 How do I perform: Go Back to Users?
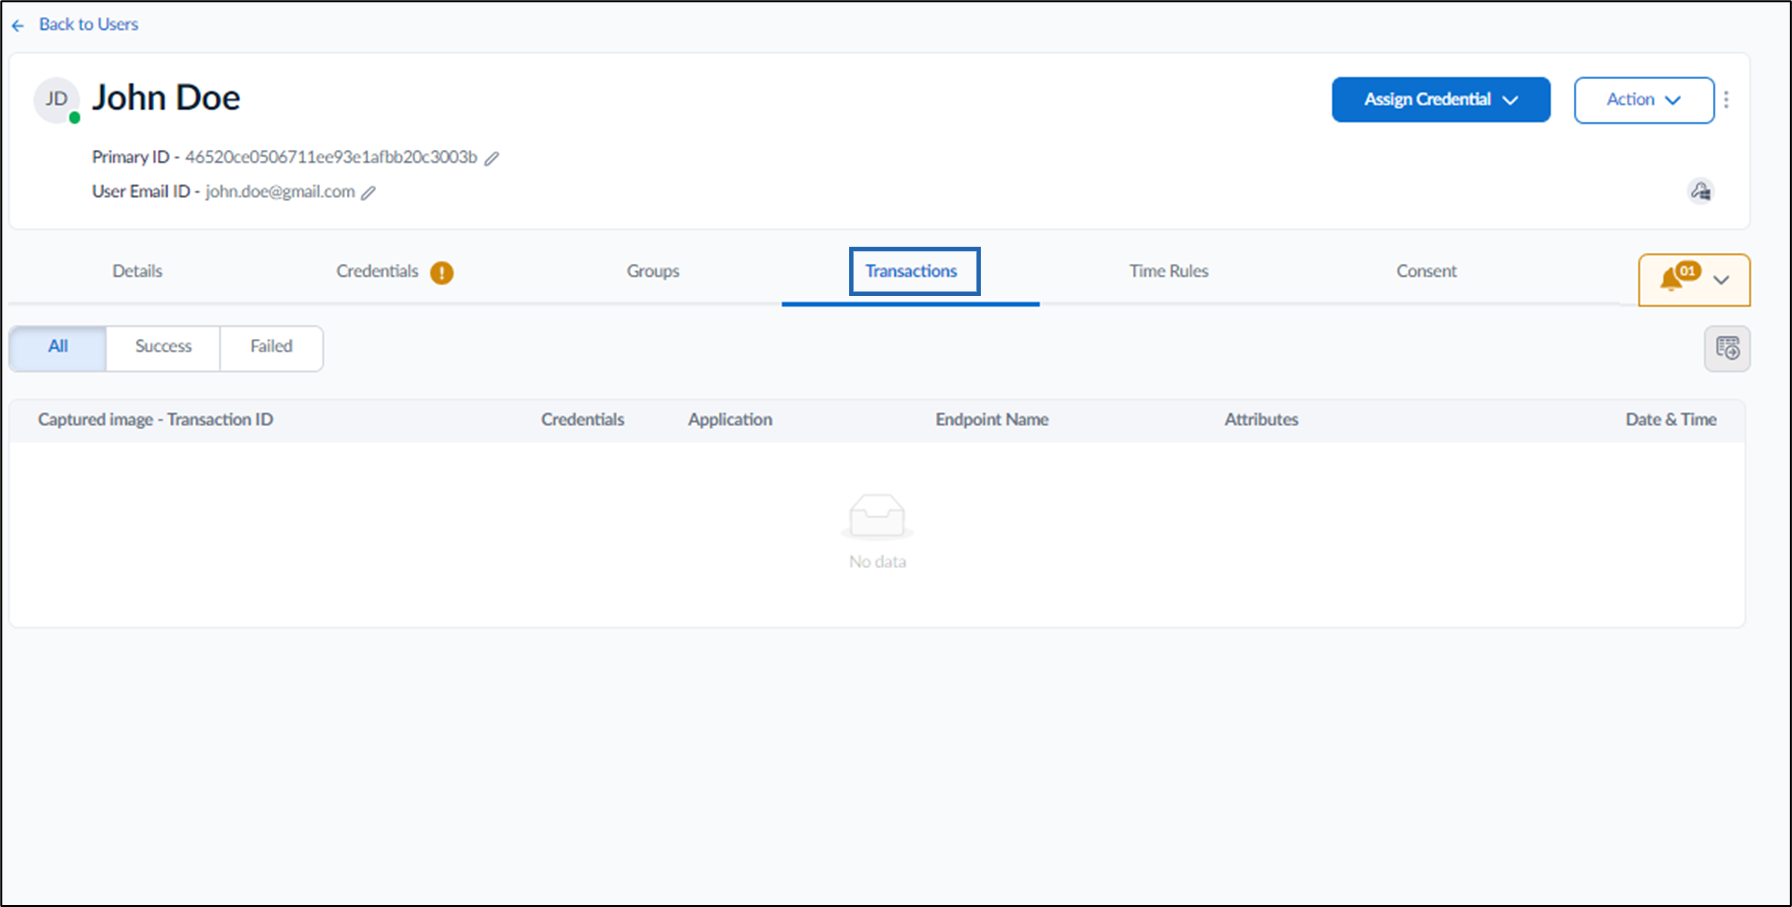tap(88, 25)
